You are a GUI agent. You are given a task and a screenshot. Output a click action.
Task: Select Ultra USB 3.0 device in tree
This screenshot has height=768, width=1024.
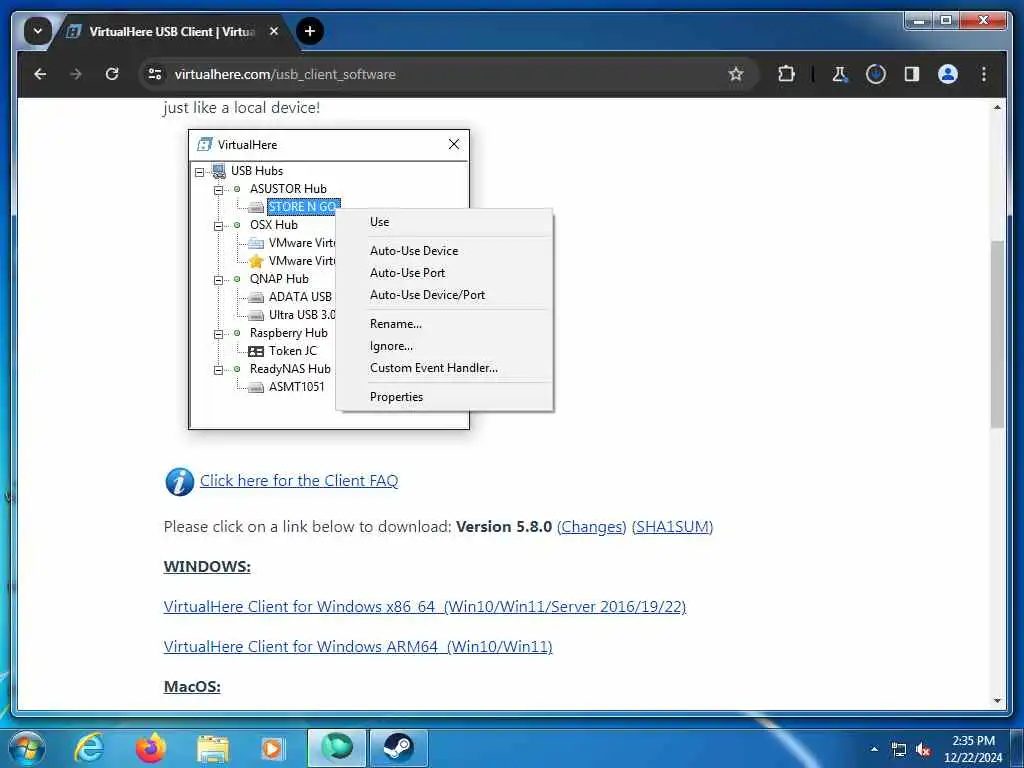coord(302,315)
